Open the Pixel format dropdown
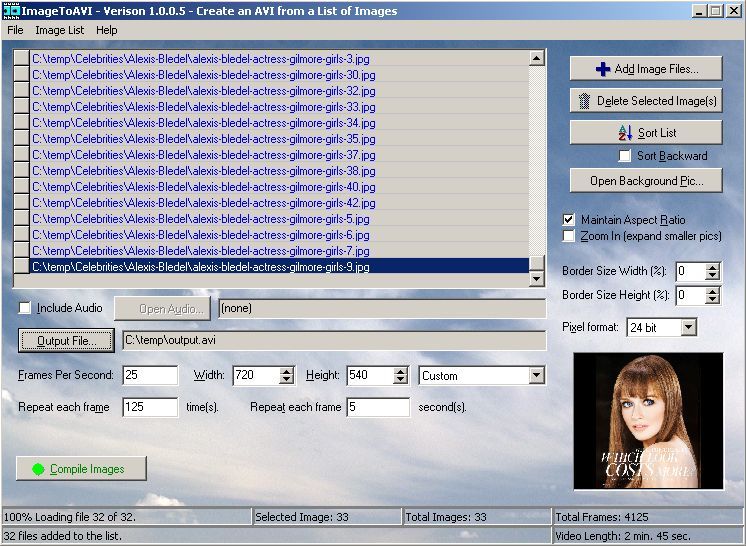746x546 pixels. 688,327
